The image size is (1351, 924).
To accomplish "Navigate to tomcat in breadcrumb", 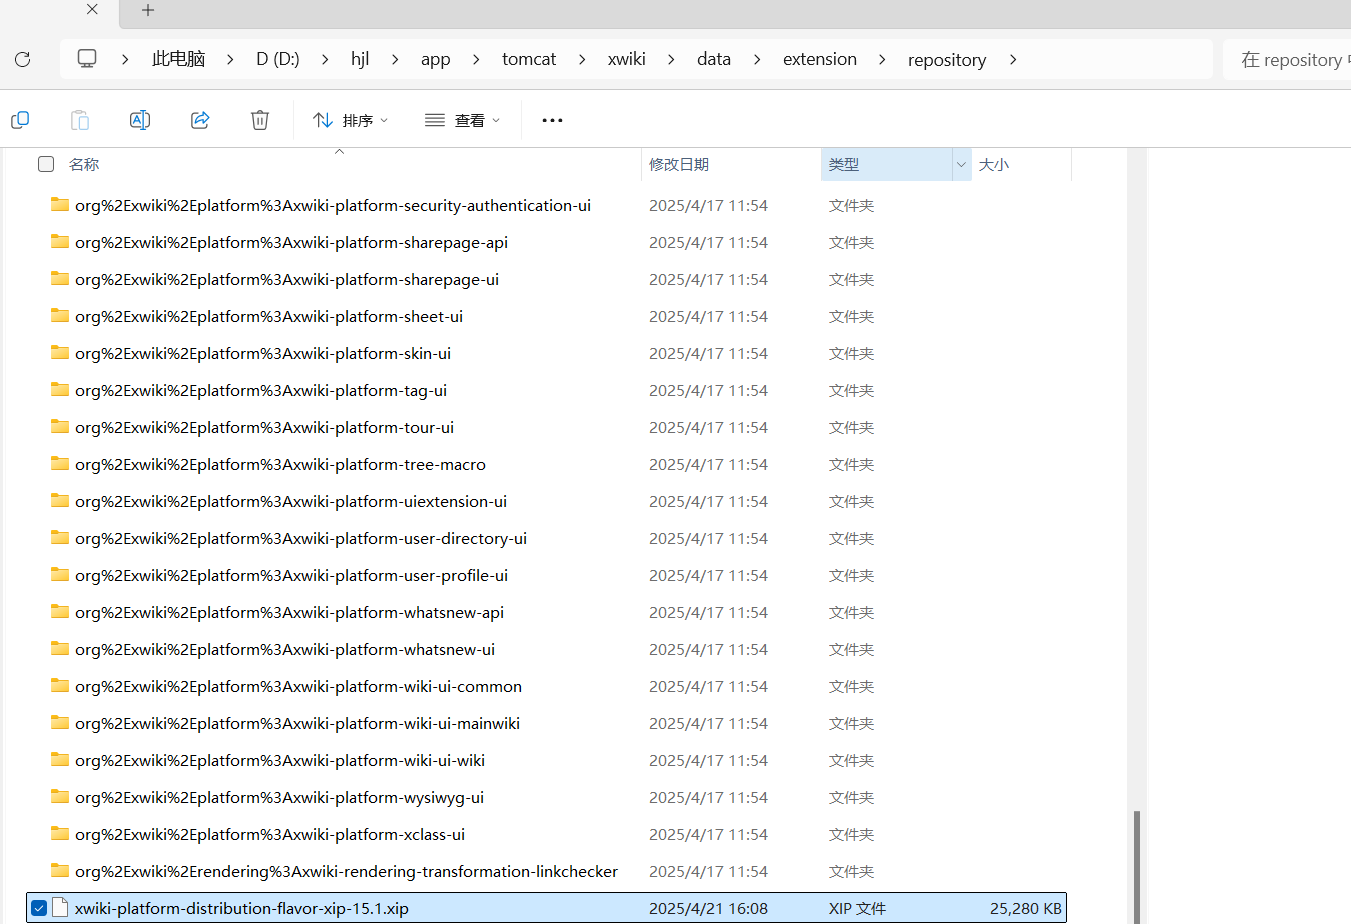I will point(529,59).
